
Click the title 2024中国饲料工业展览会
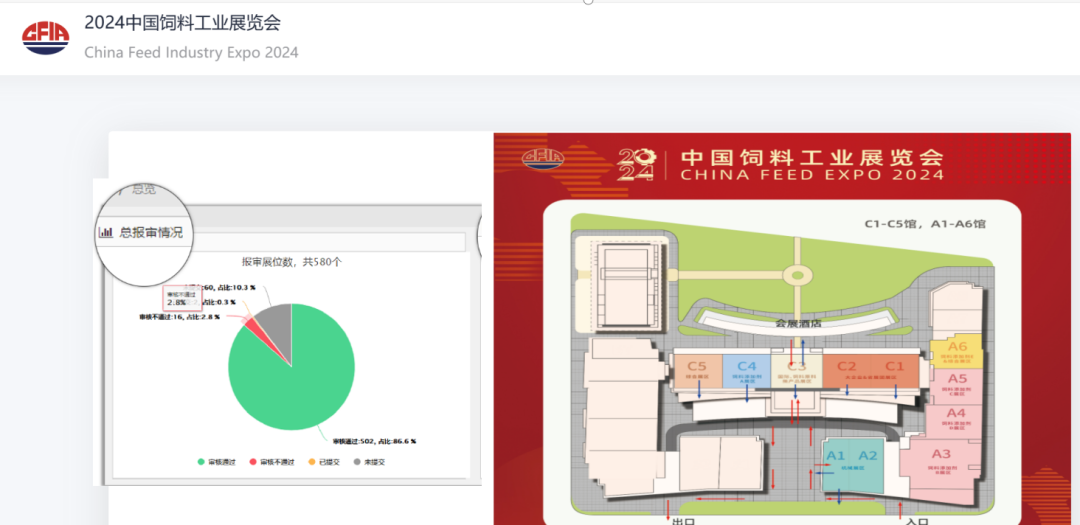[x=183, y=23]
